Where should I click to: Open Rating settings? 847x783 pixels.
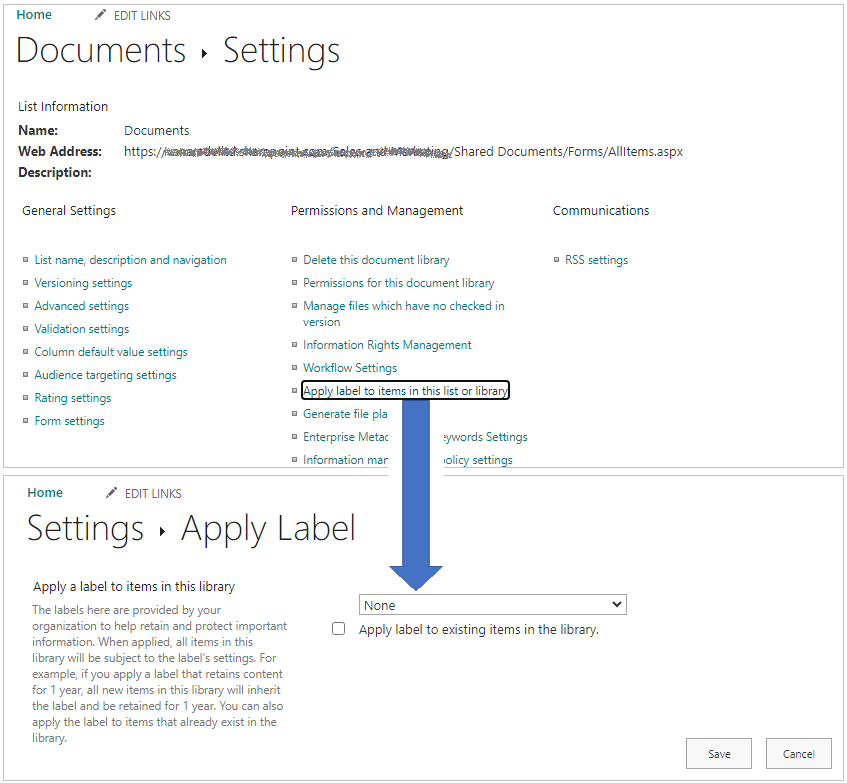[x=72, y=397]
